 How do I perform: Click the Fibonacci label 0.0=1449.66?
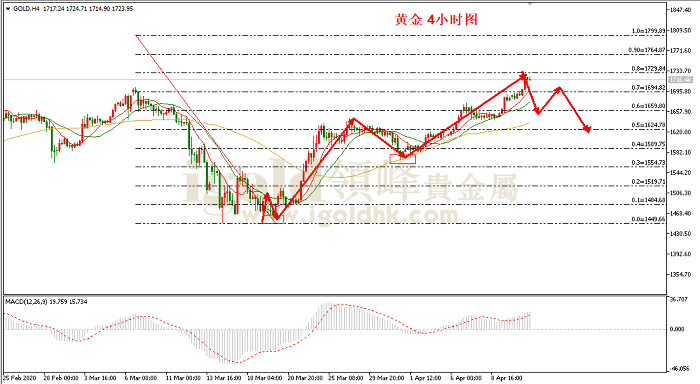(x=648, y=219)
